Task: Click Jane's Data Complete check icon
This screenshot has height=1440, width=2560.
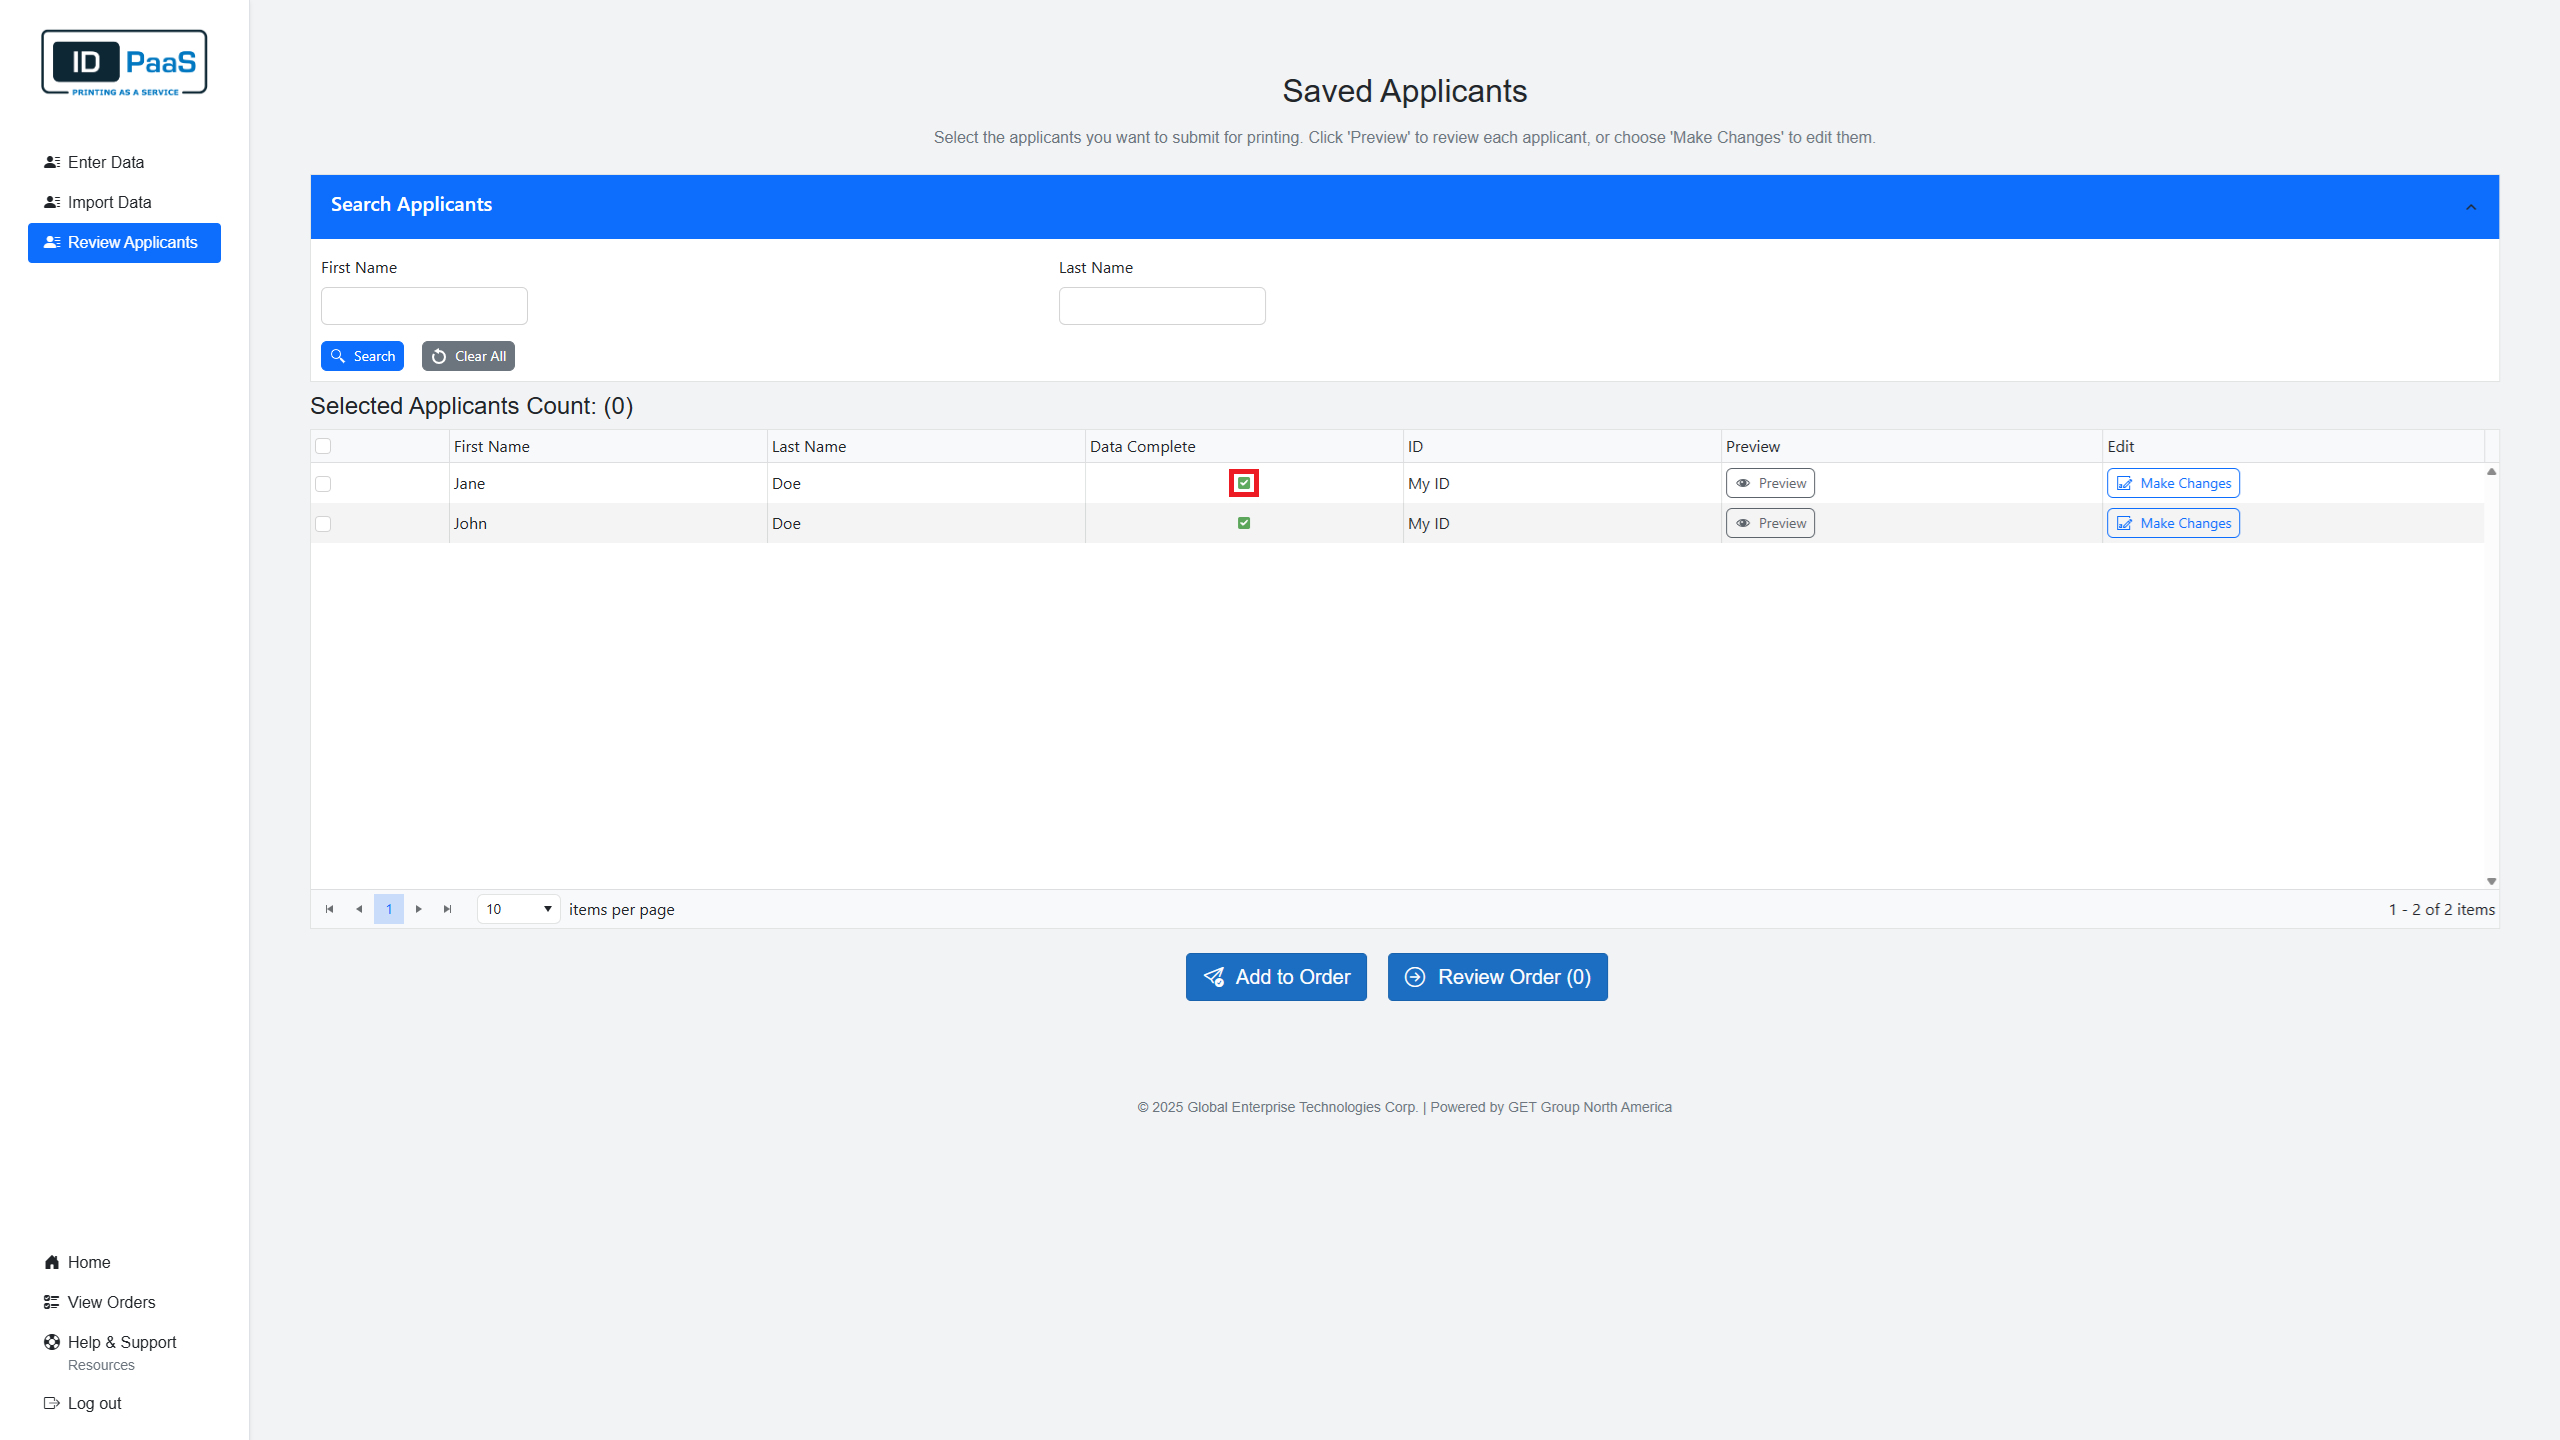Action: [1243, 483]
